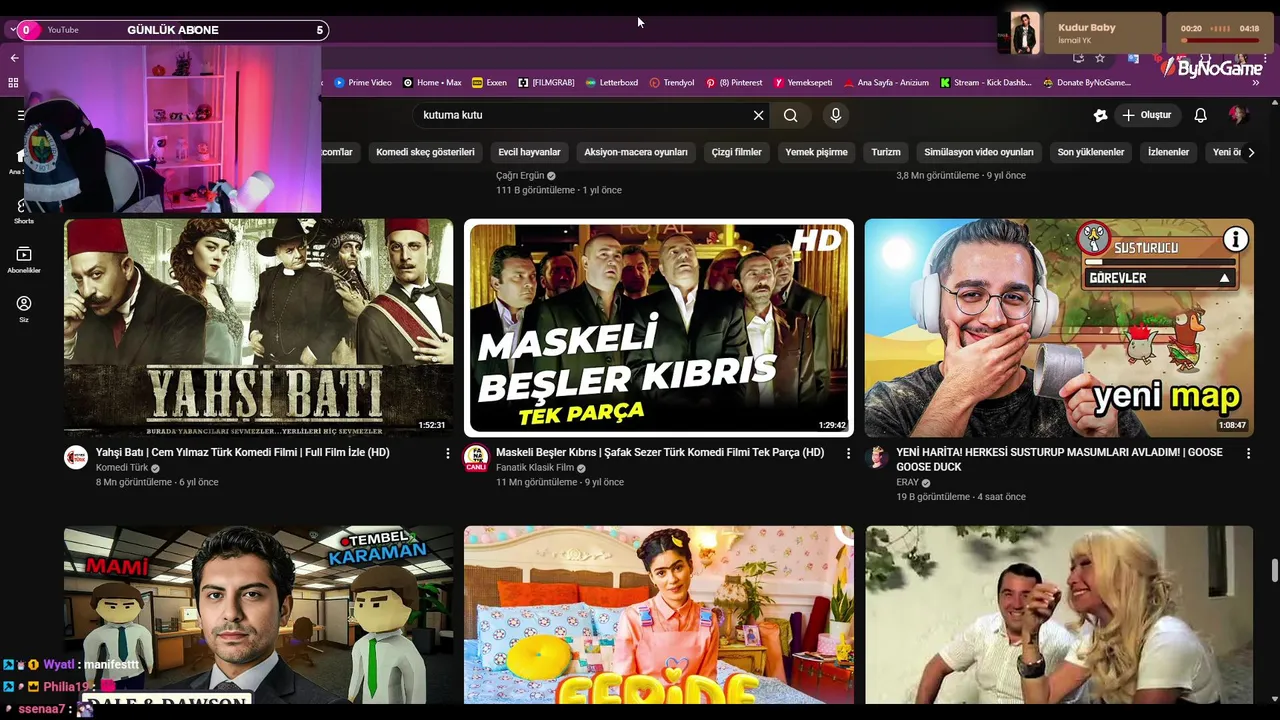Open the Exxen bookmark

pos(490,83)
